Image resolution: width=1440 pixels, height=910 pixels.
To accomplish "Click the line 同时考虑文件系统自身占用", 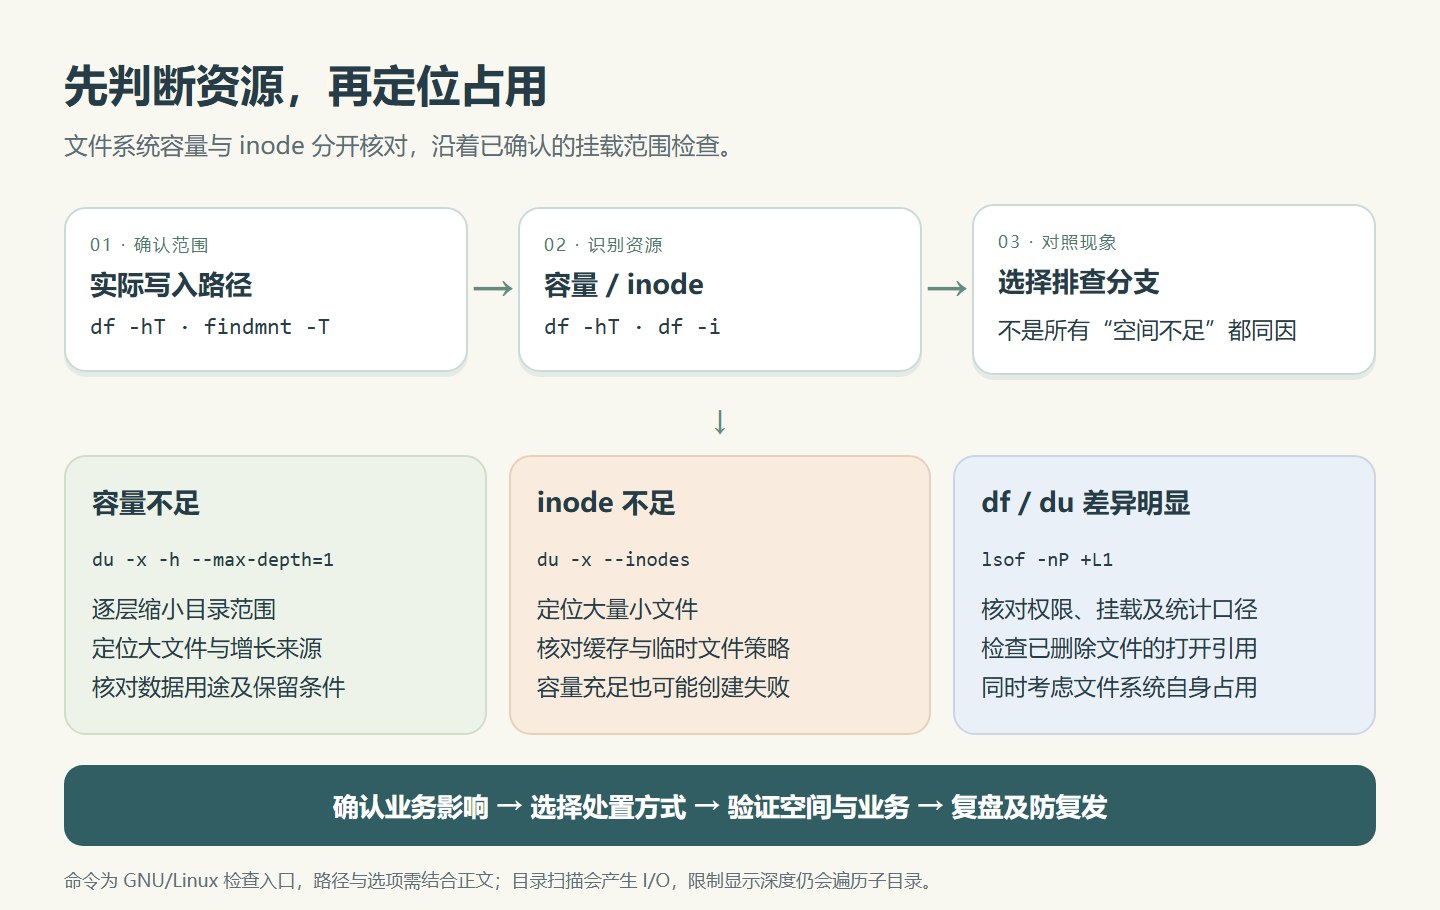I will click(x=1120, y=687).
